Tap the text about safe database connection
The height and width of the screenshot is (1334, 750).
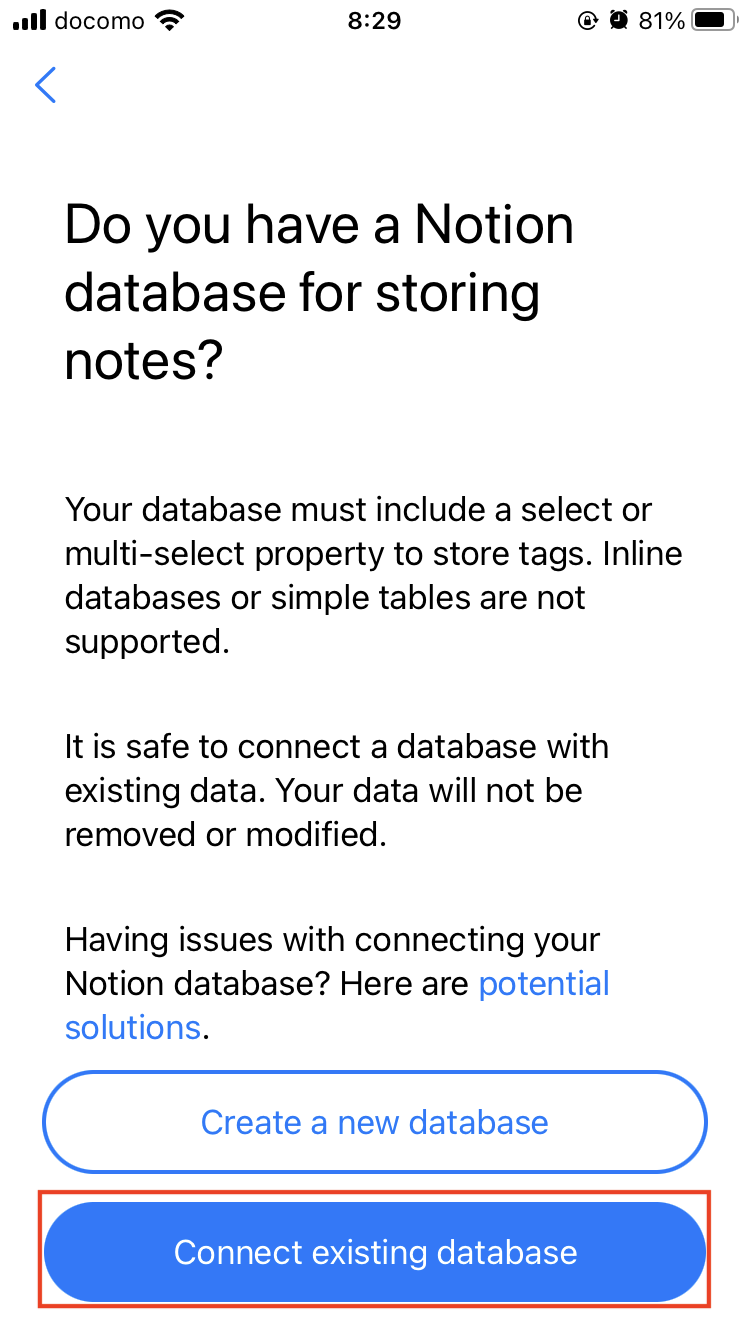click(x=340, y=790)
